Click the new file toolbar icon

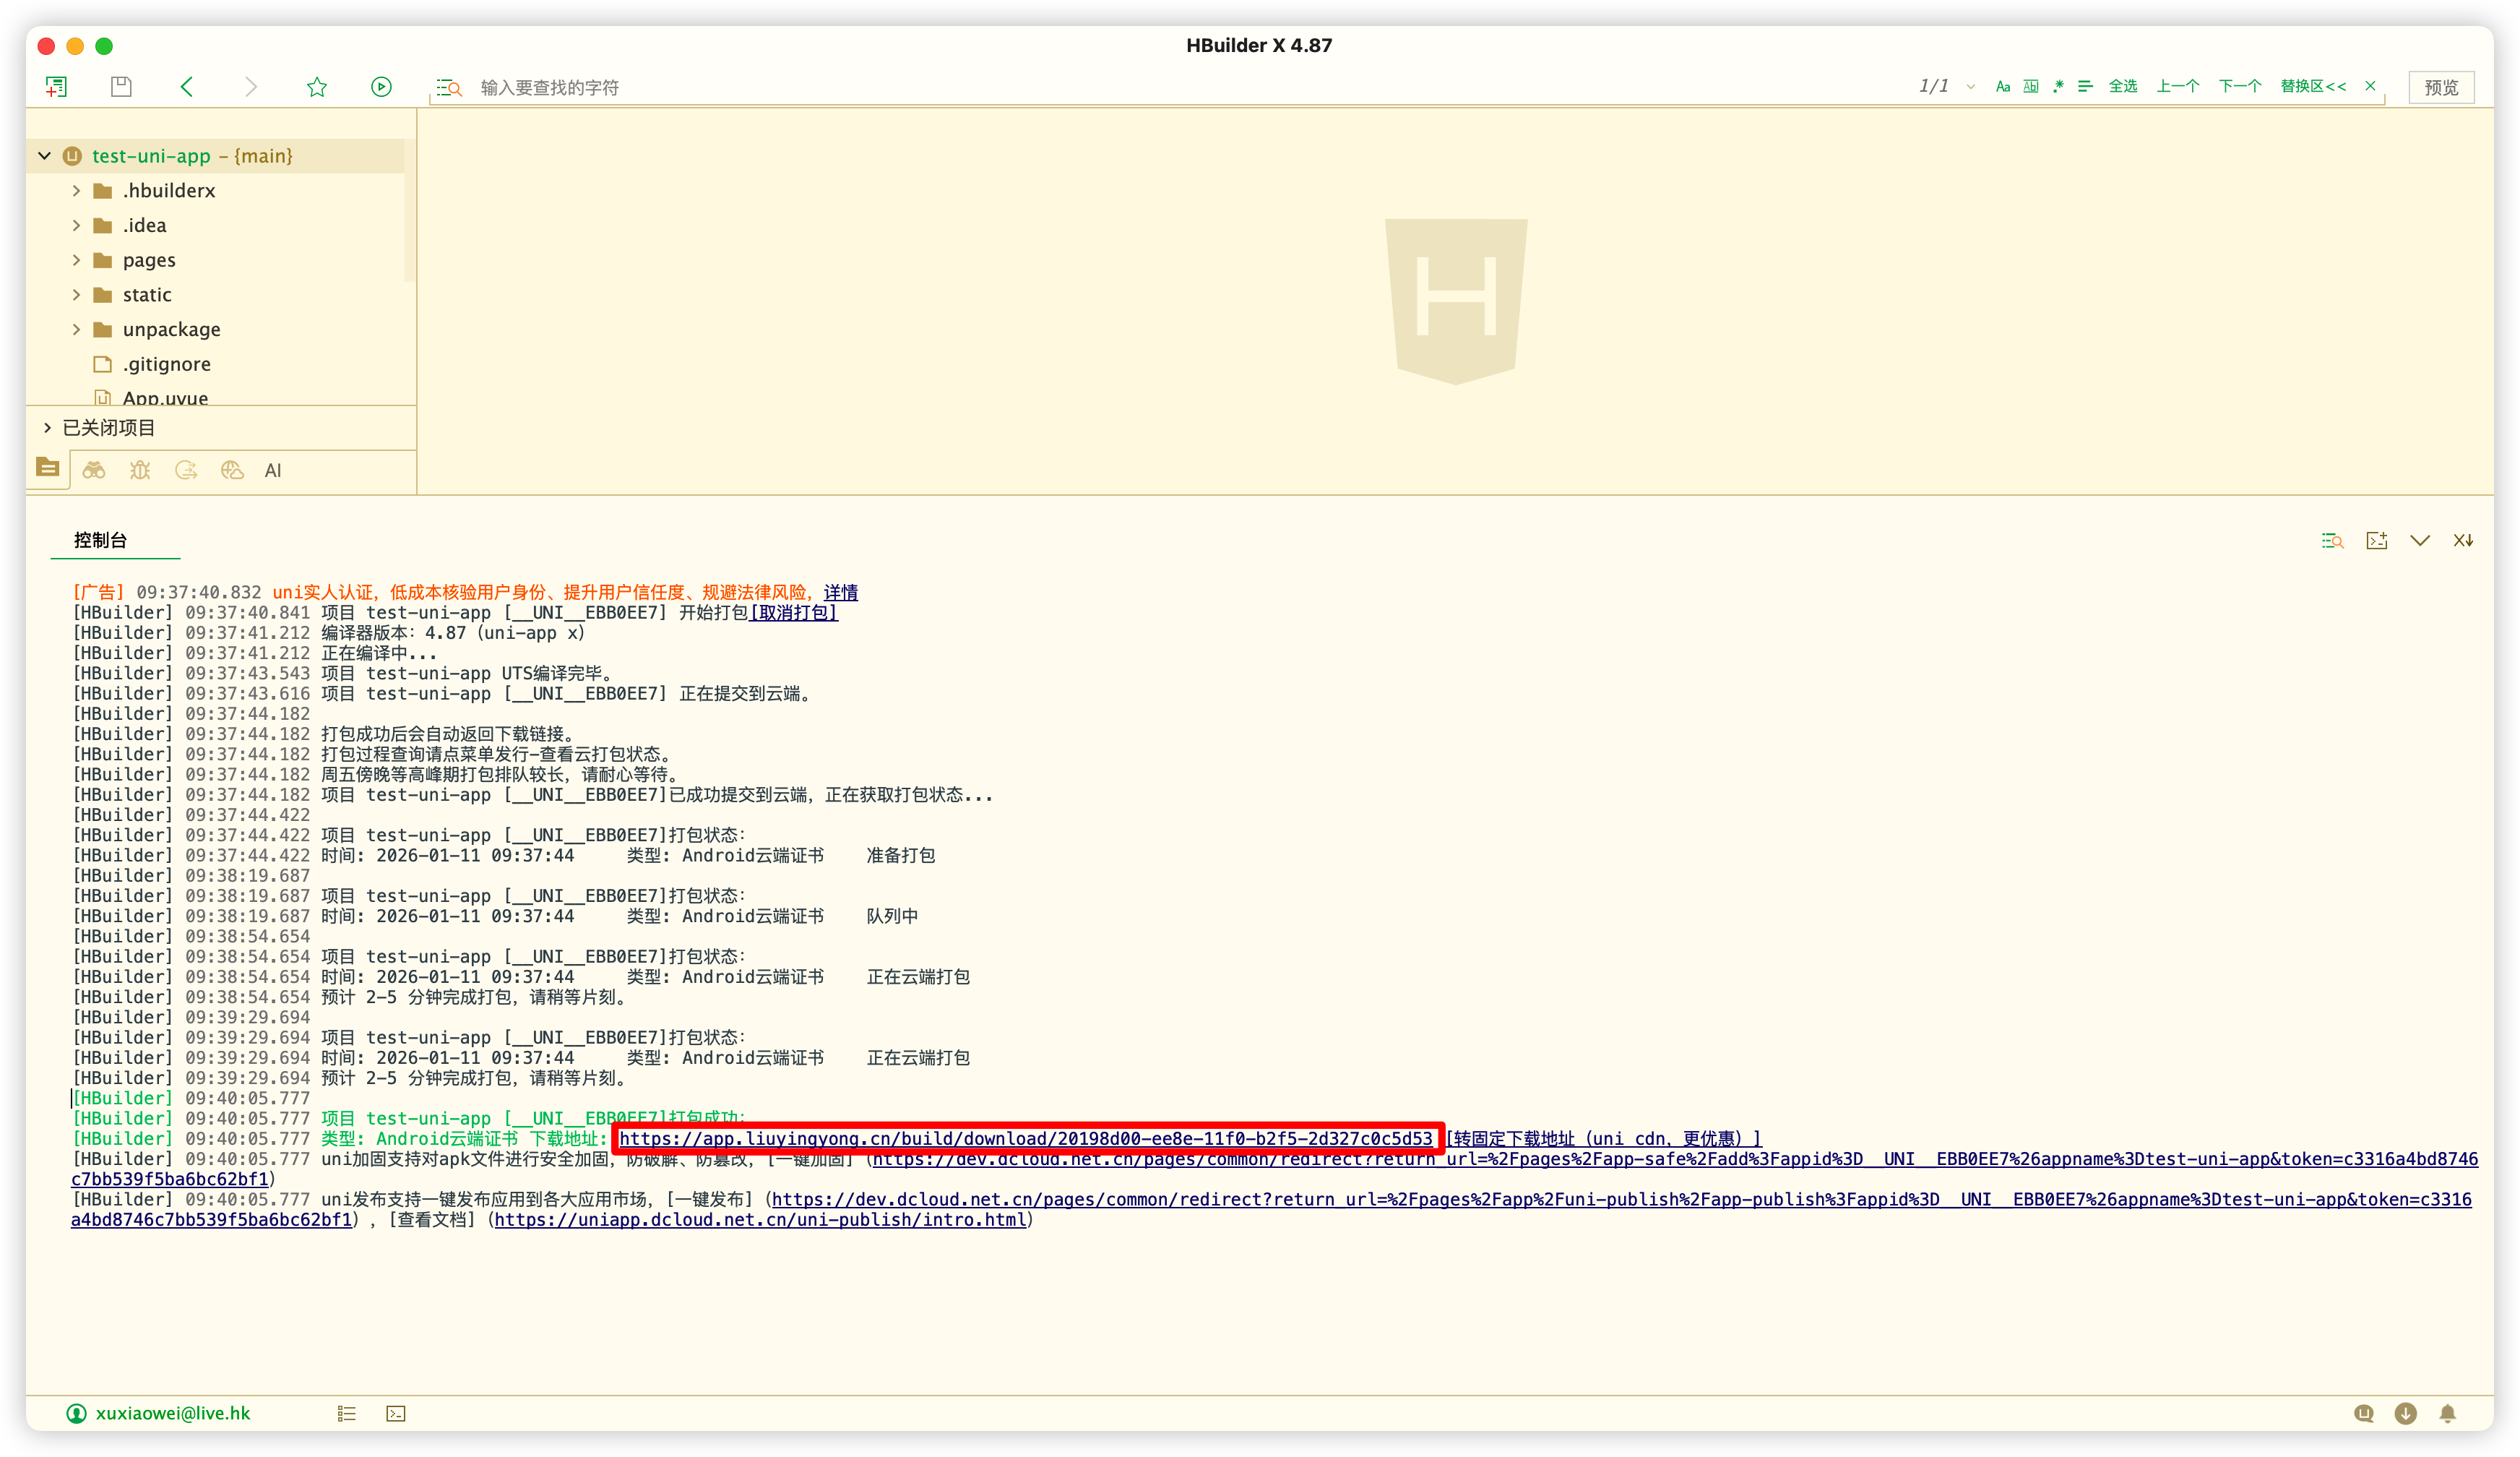(x=56, y=87)
